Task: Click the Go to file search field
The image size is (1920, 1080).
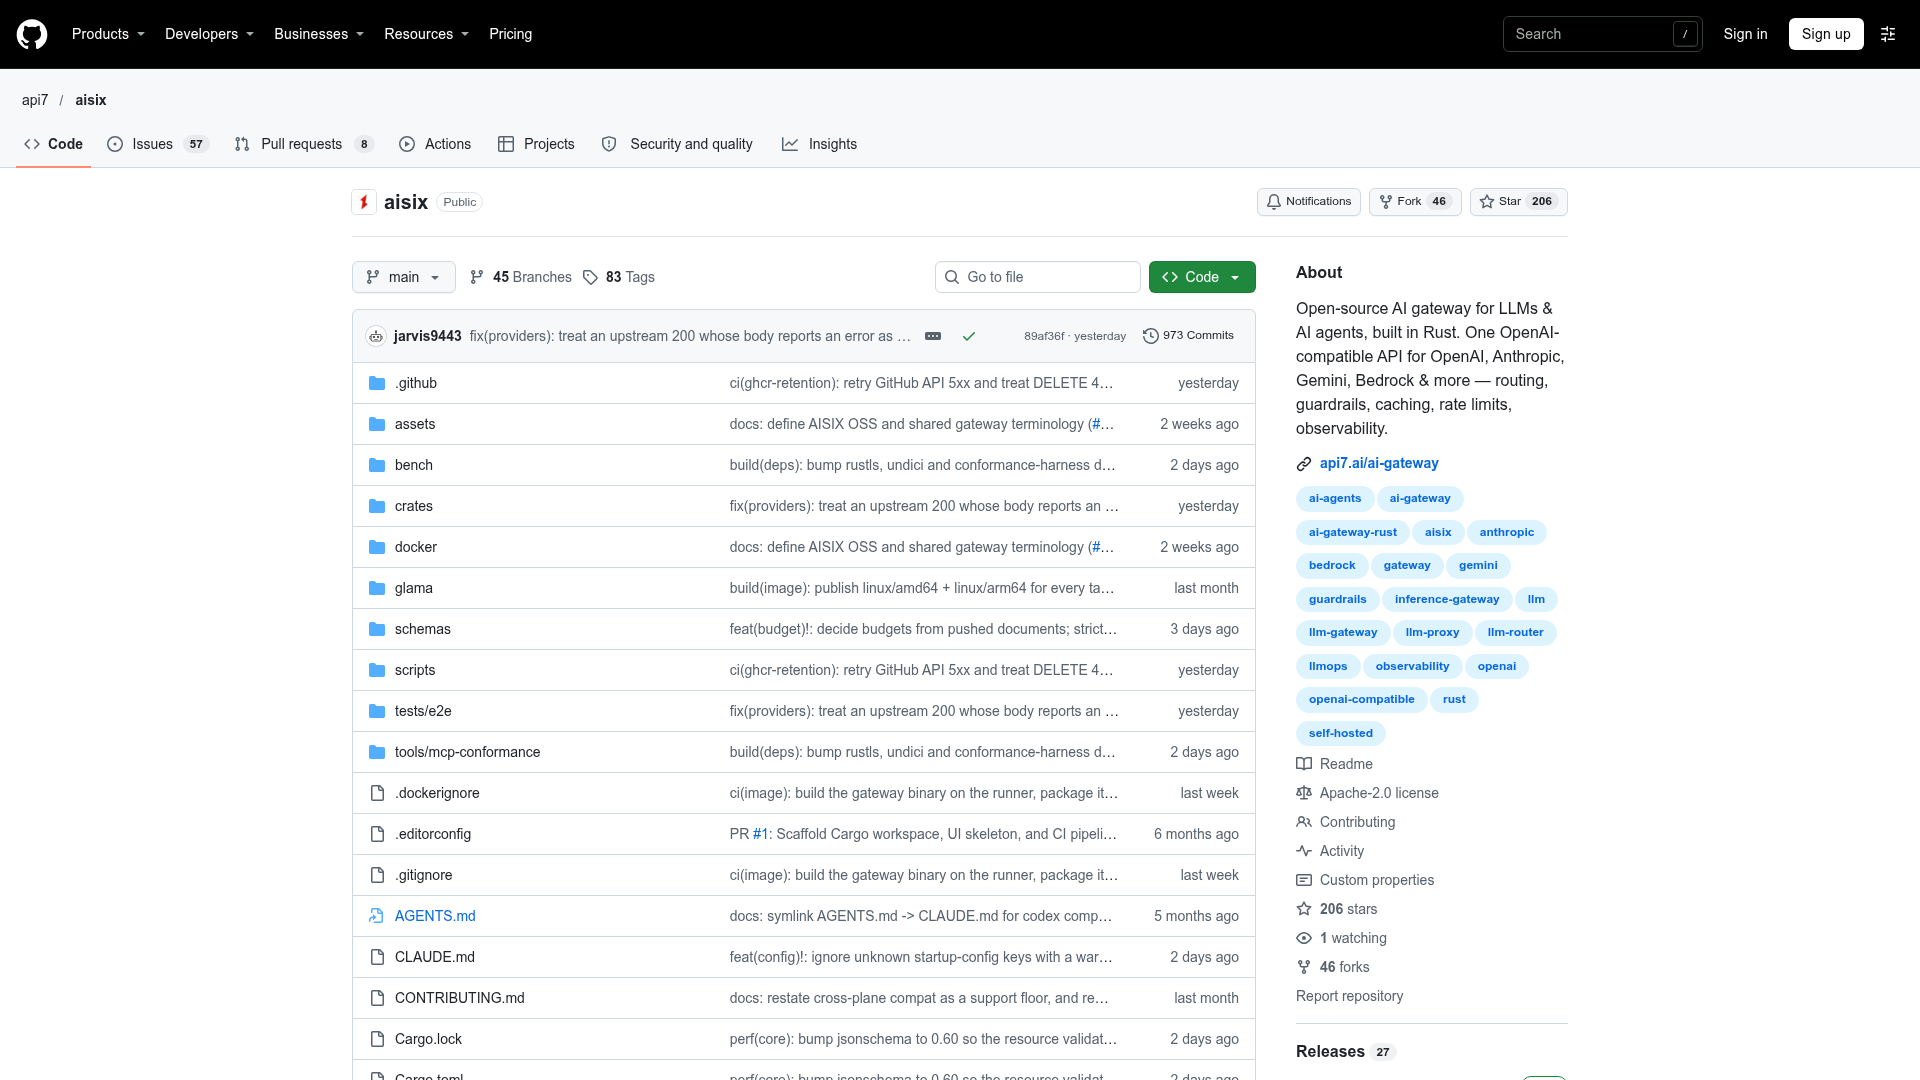Action: pyautogui.click(x=1038, y=277)
